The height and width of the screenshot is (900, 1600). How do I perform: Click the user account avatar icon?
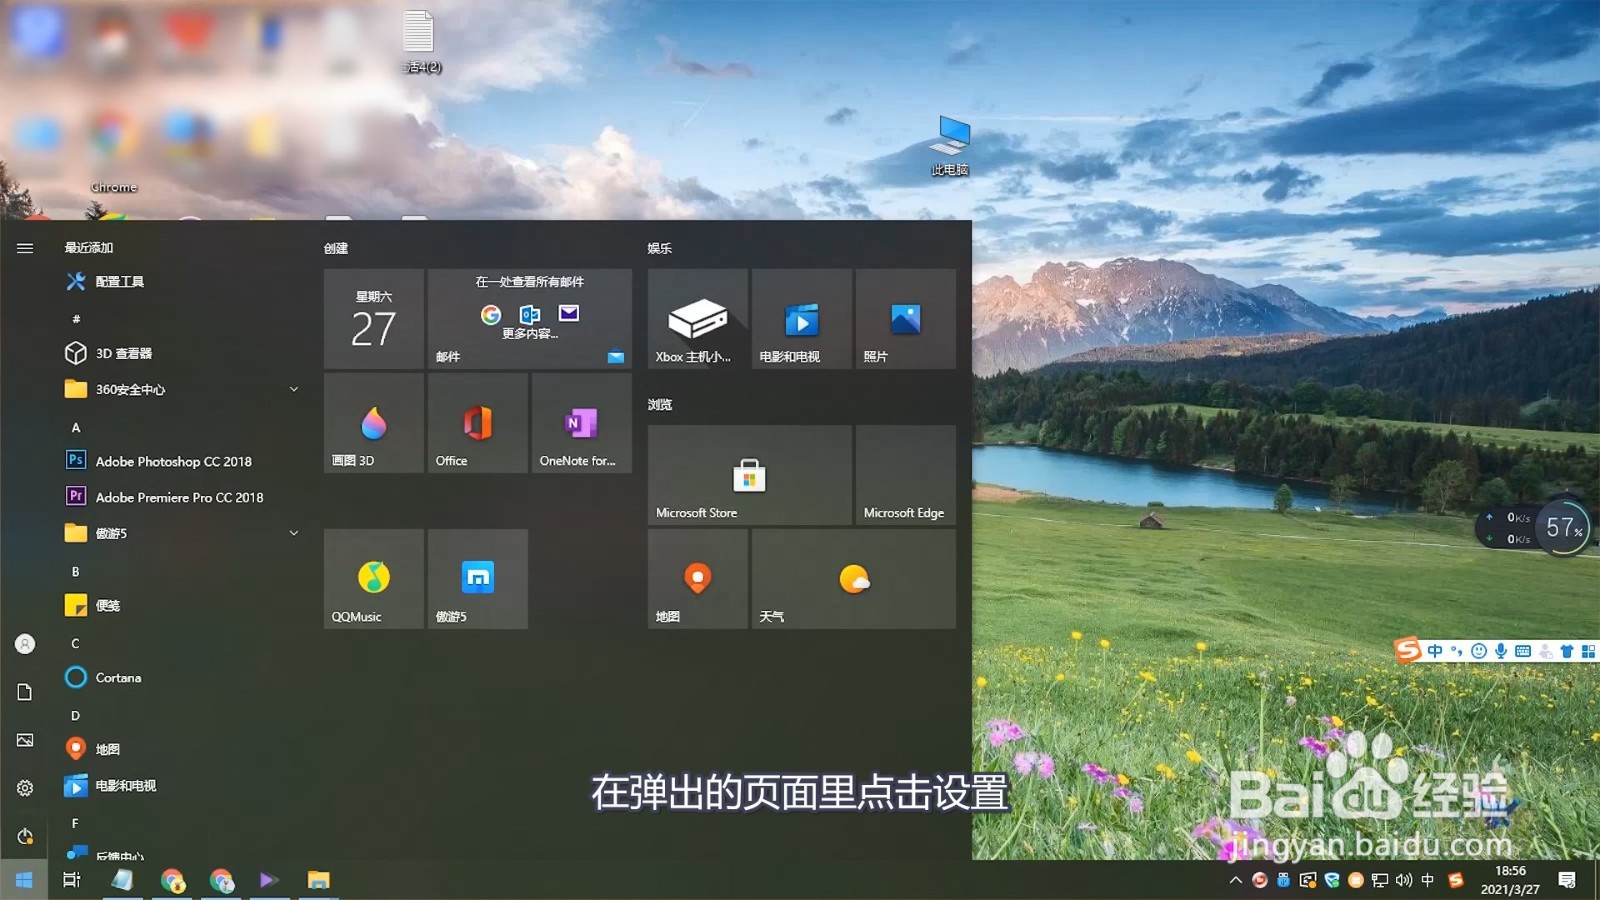25,644
